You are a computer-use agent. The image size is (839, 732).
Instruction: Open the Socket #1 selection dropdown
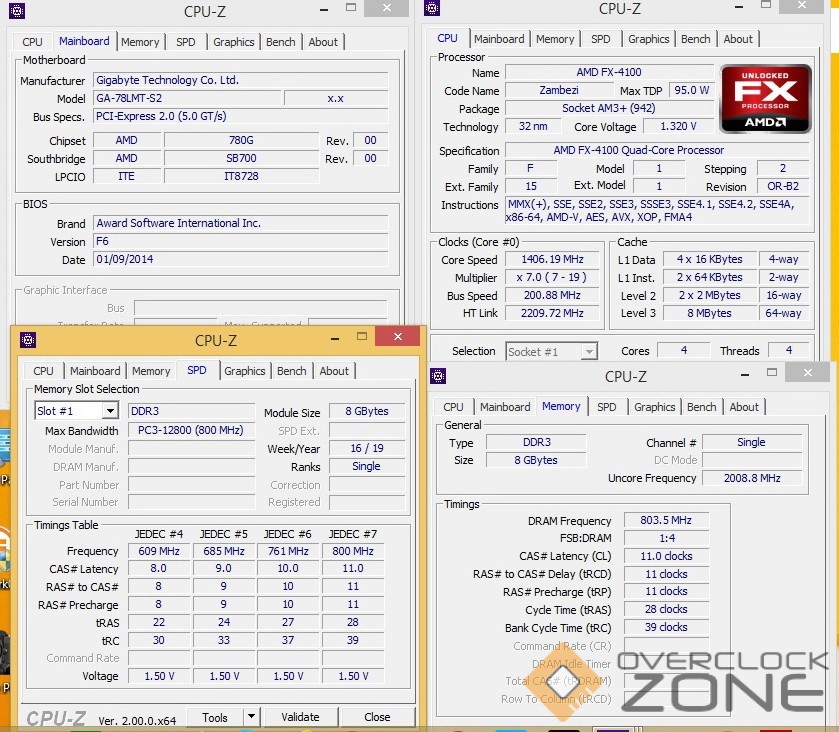point(551,352)
